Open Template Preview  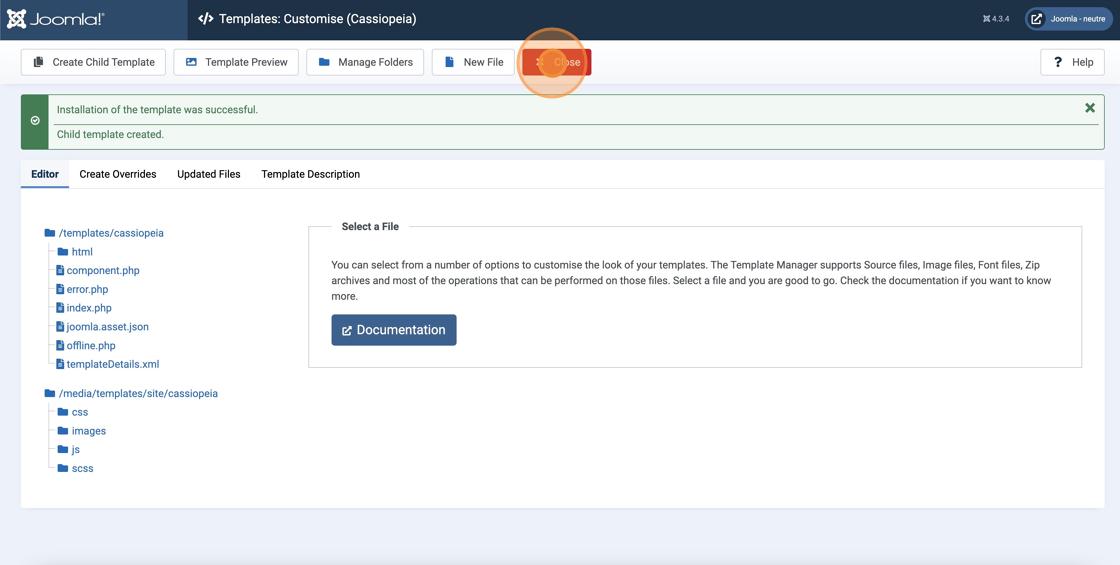pos(236,62)
